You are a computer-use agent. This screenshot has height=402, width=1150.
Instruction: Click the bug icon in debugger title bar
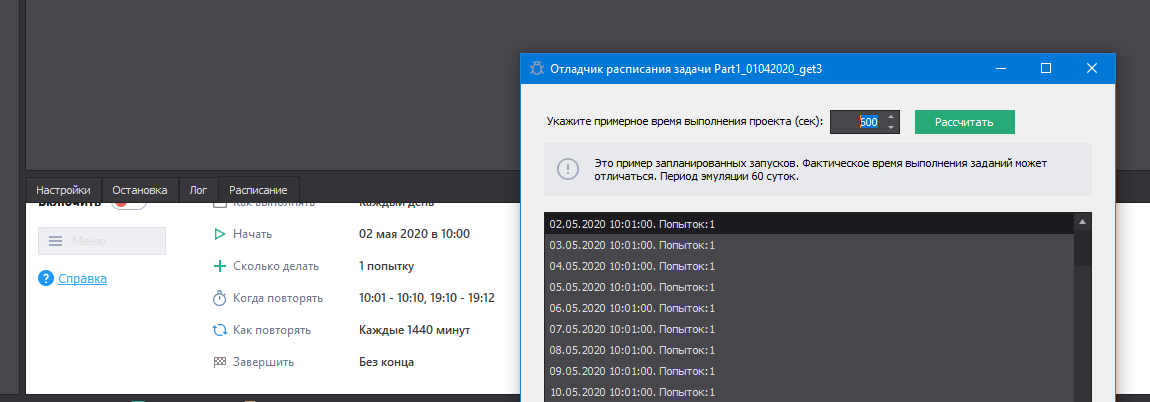point(537,69)
